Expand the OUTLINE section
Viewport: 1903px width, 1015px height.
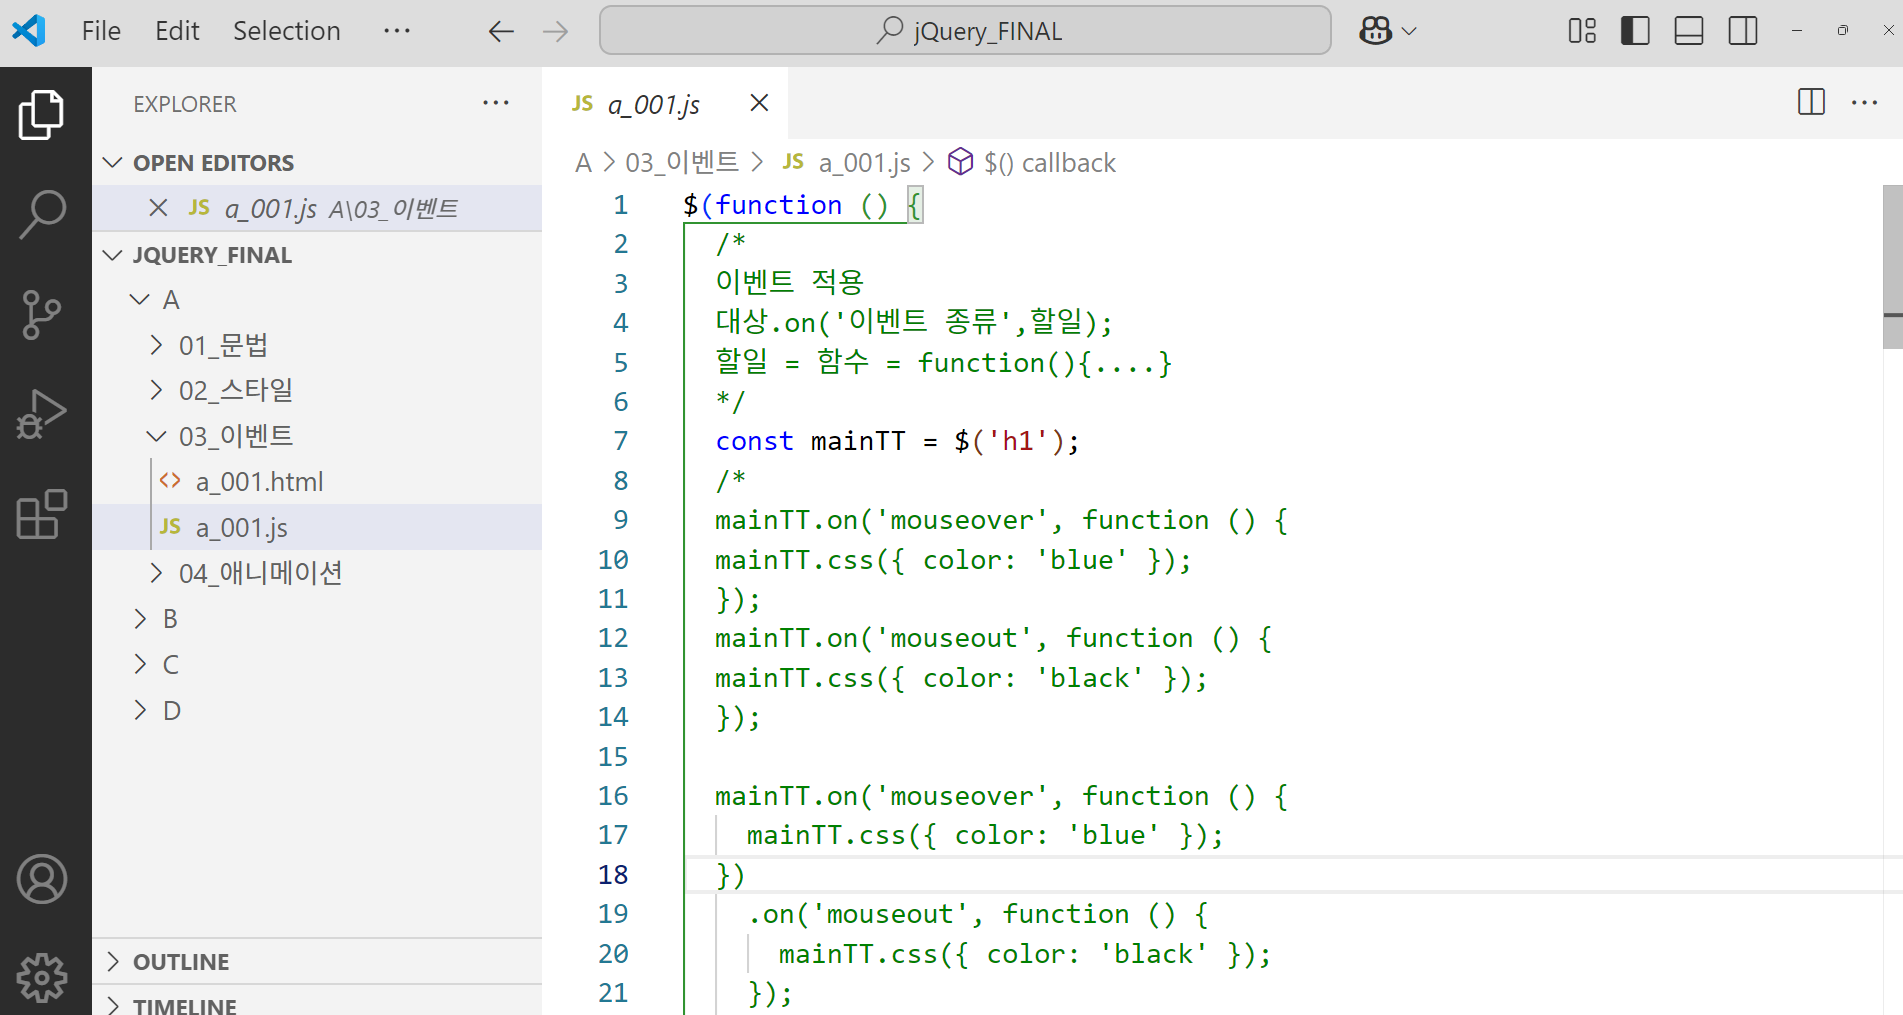click(x=181, y=962)
